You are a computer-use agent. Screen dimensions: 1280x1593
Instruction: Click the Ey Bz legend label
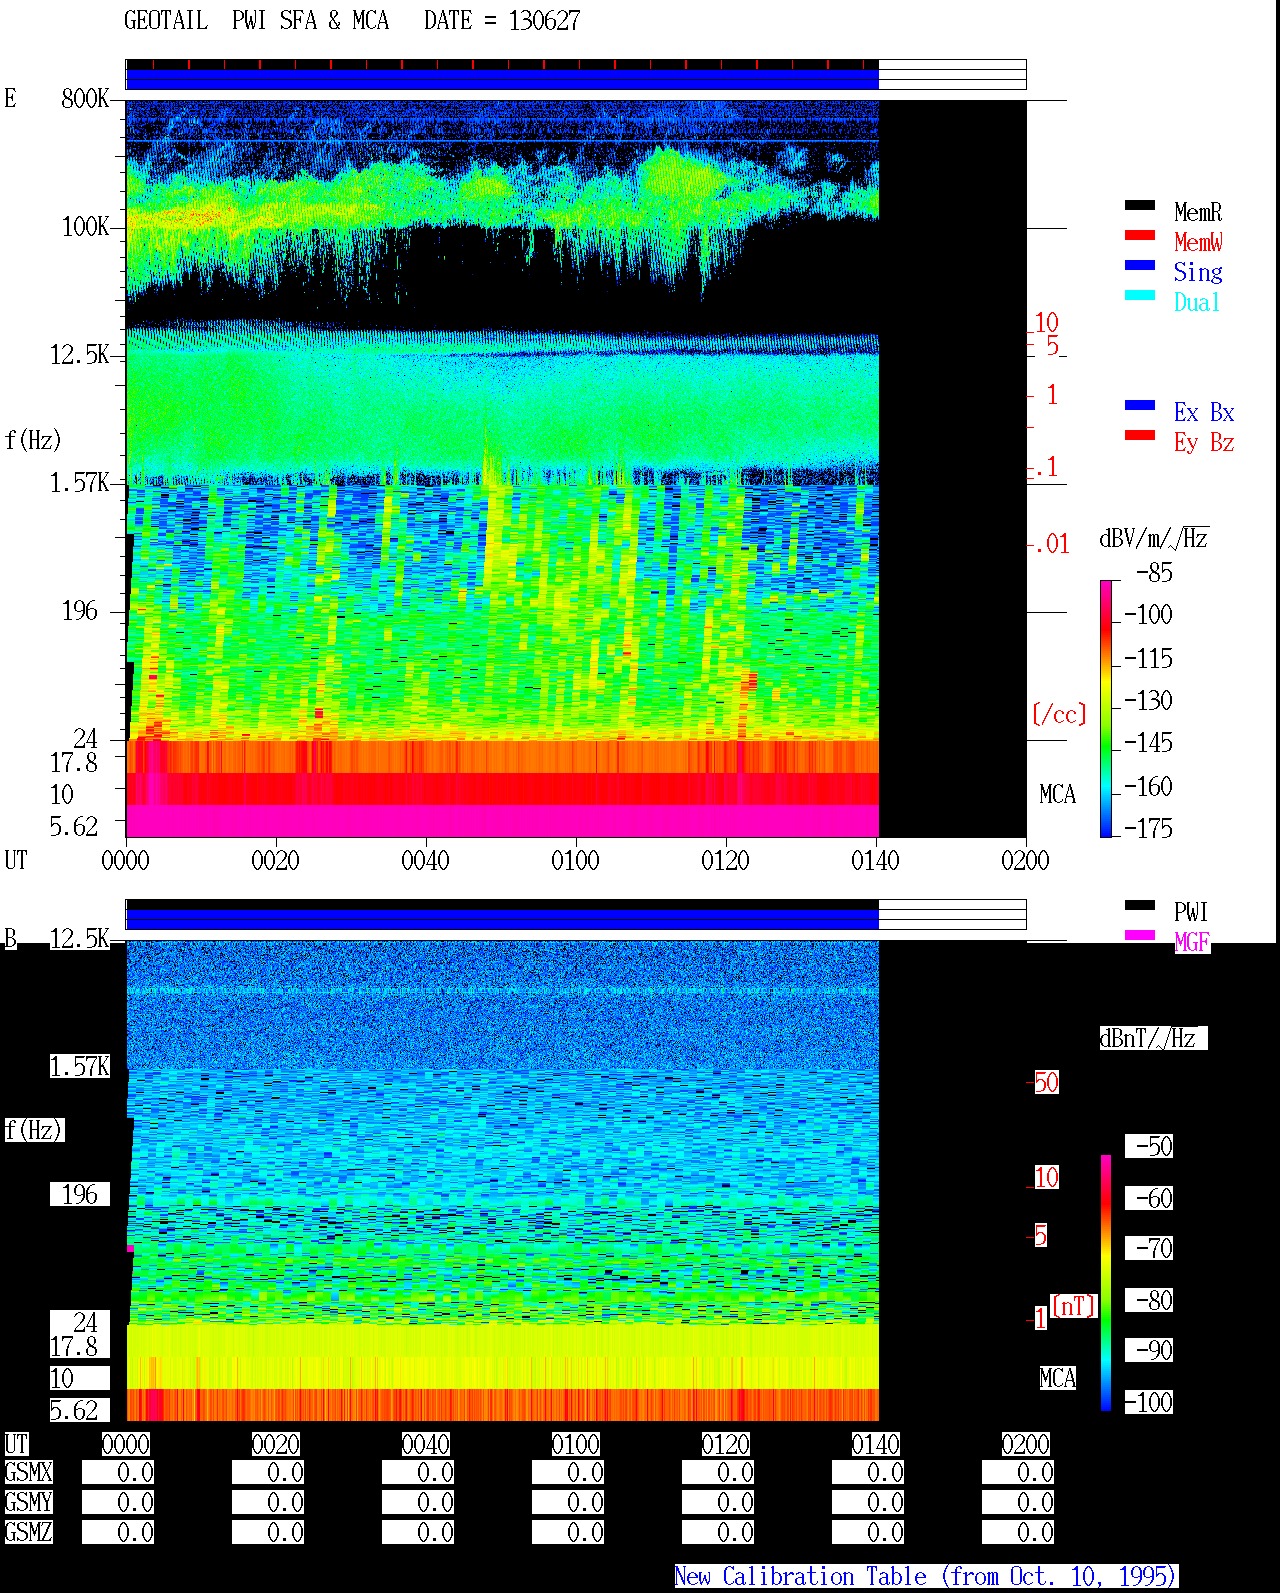click(x=1204, y=442)
